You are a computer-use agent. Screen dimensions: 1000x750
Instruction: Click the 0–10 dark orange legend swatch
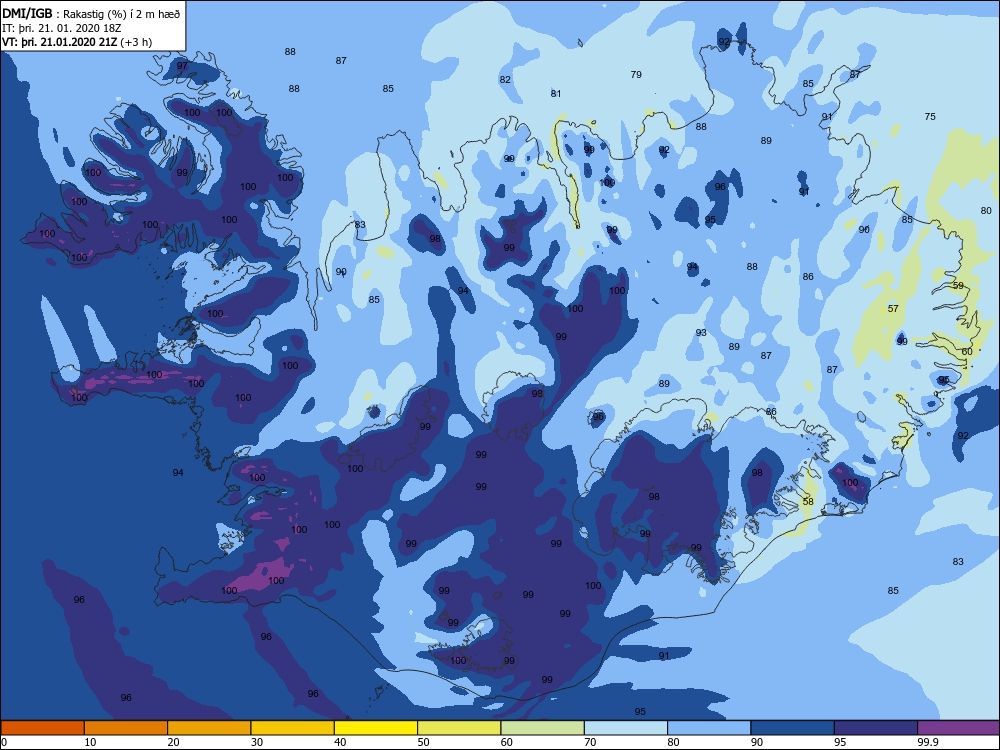pos(42,728)
